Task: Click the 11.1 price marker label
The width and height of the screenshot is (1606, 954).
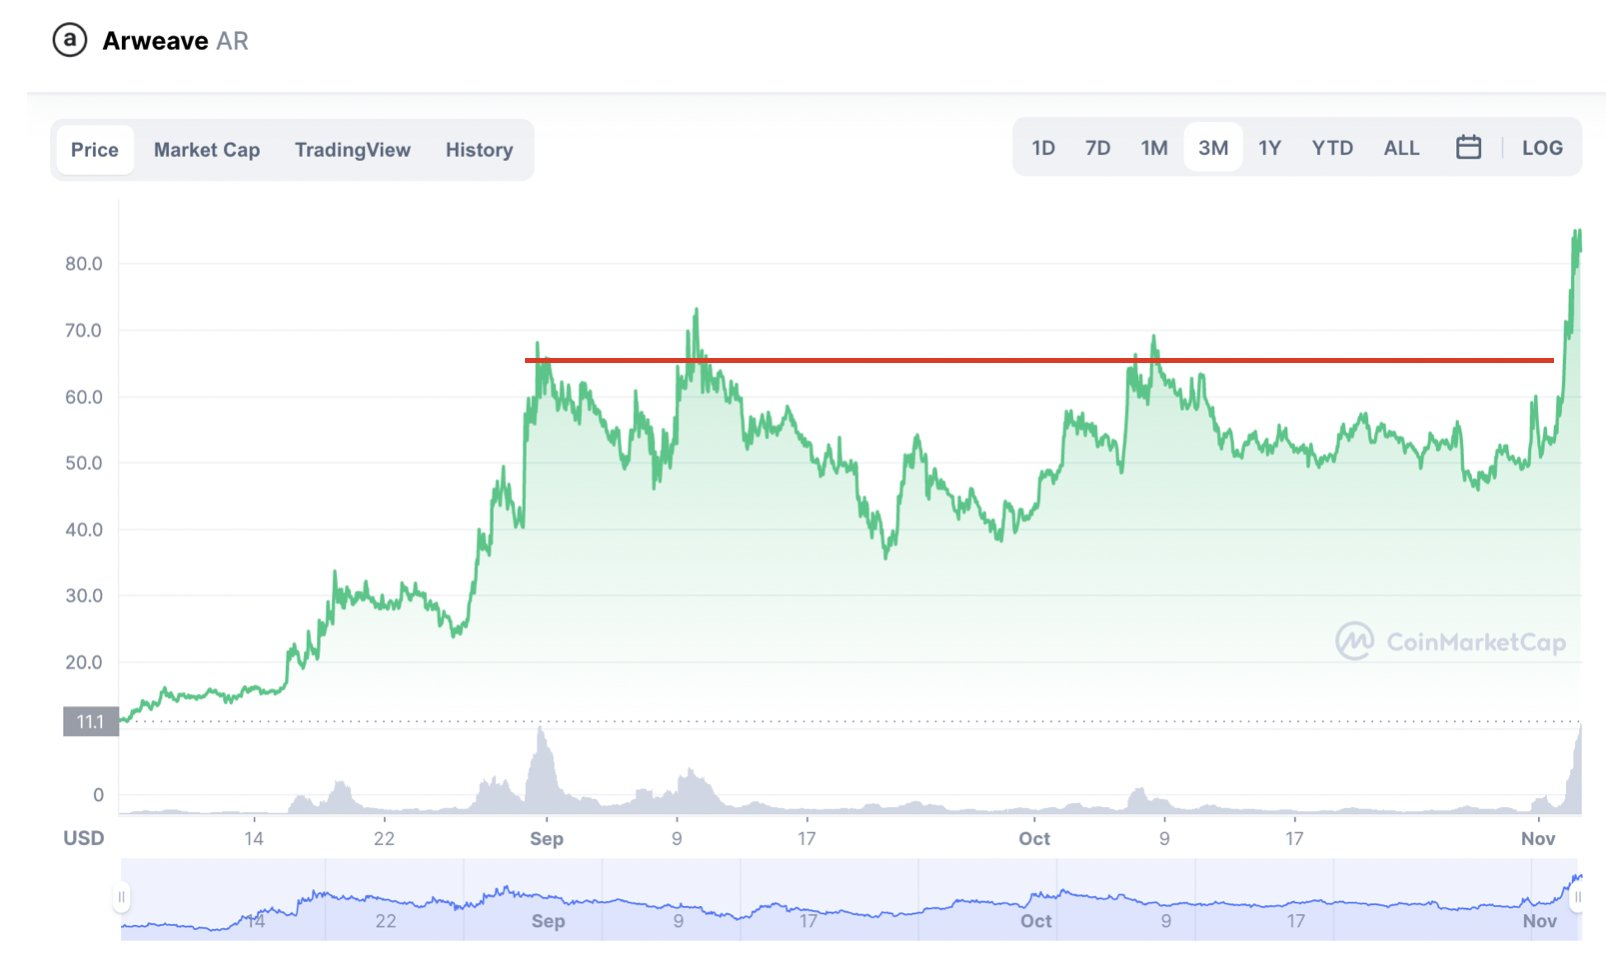Action: point(91,721)
